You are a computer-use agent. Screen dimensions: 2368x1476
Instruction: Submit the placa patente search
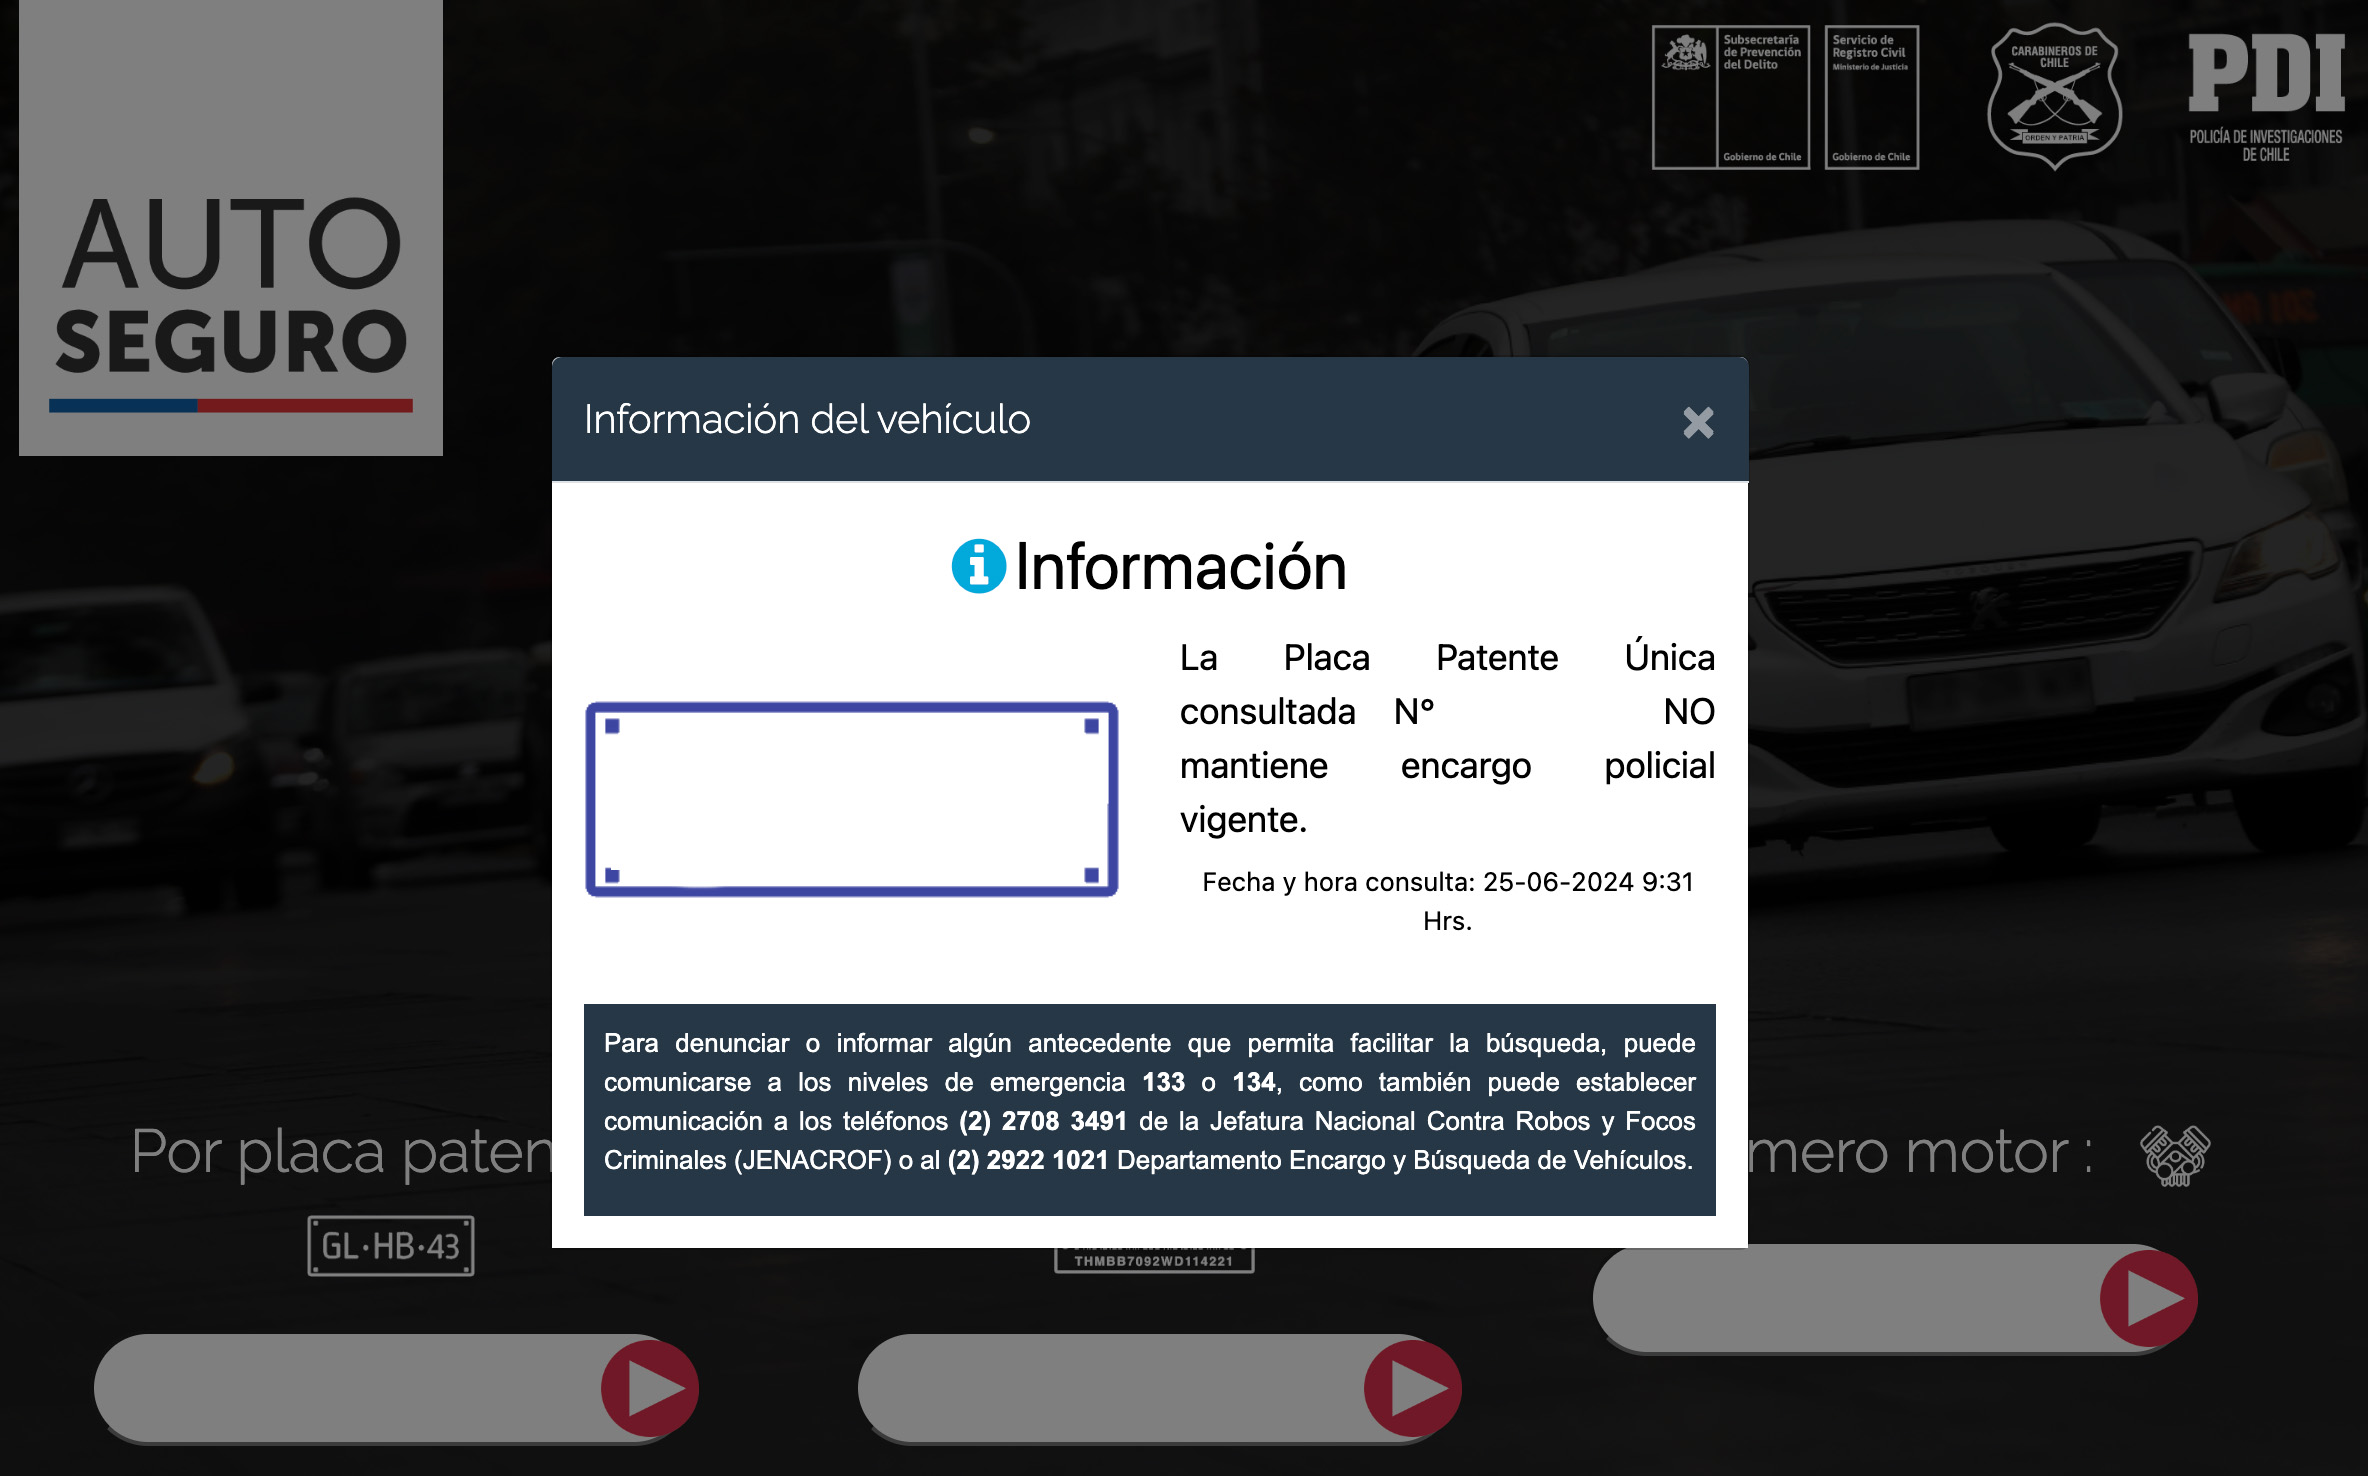[652, 1388]
